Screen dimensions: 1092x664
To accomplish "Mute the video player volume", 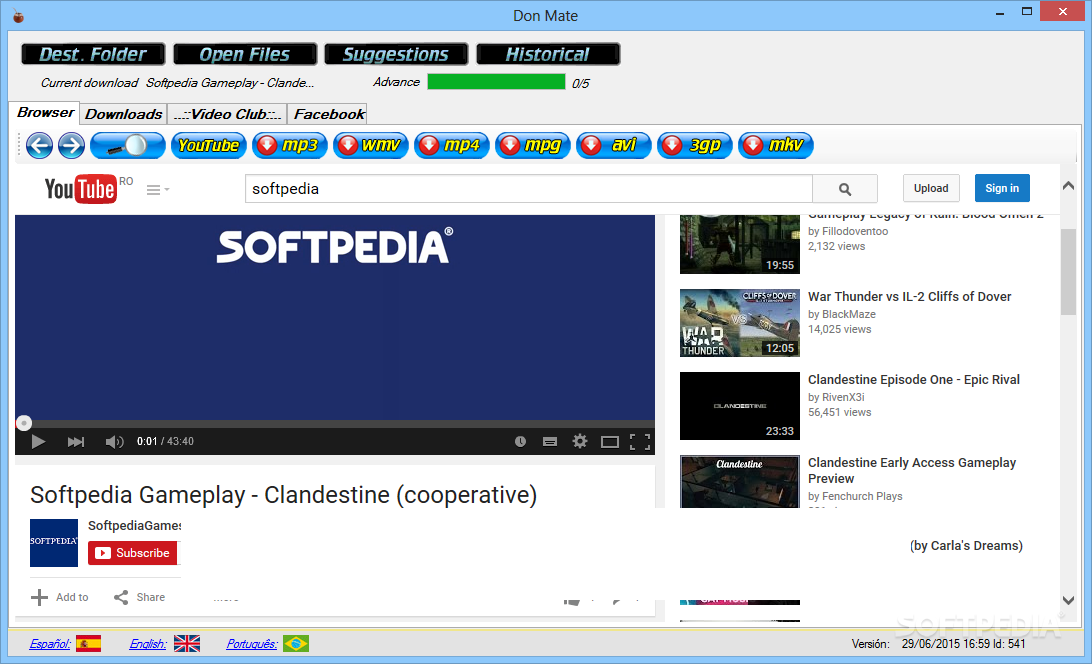I will click(114, 442).
